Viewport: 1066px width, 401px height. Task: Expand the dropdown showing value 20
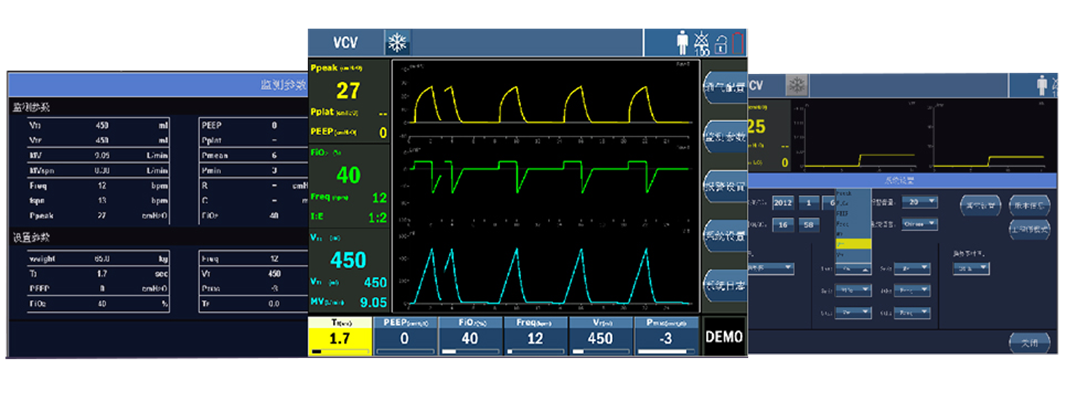pyautogui.click(x=917, y=202)
